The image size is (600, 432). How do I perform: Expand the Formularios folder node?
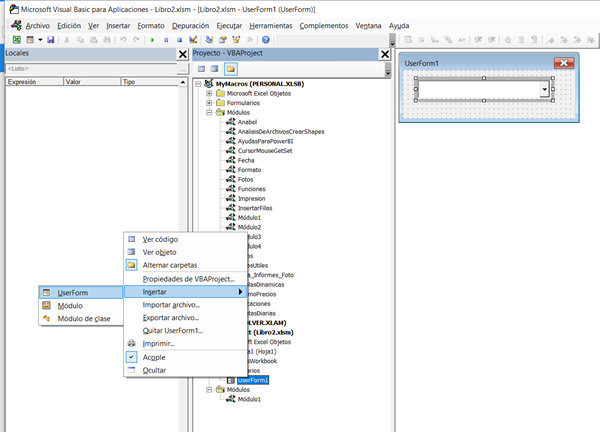coord(208,103)
